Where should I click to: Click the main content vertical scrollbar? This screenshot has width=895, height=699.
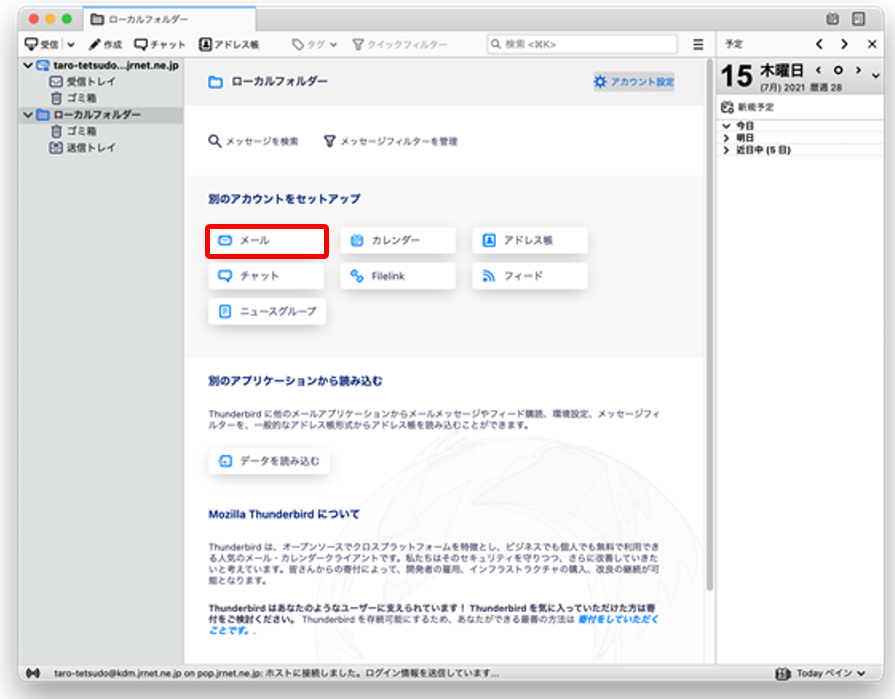[709, 325]
